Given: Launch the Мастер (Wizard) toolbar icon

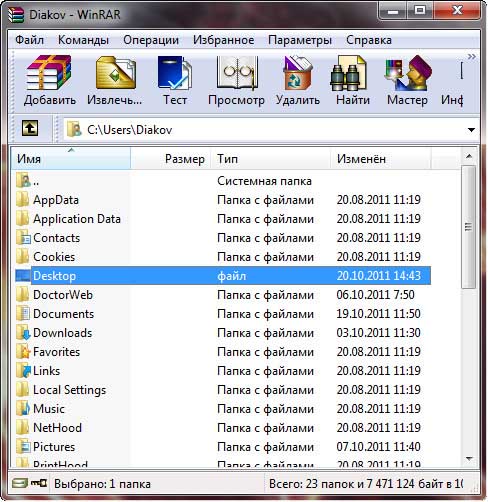Looking at the screenshot, I should 408,73.
